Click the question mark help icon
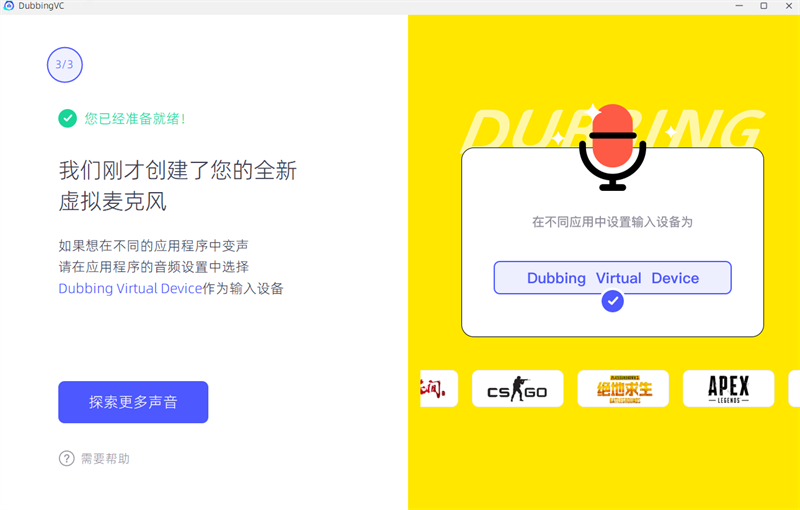 [66, 458]
